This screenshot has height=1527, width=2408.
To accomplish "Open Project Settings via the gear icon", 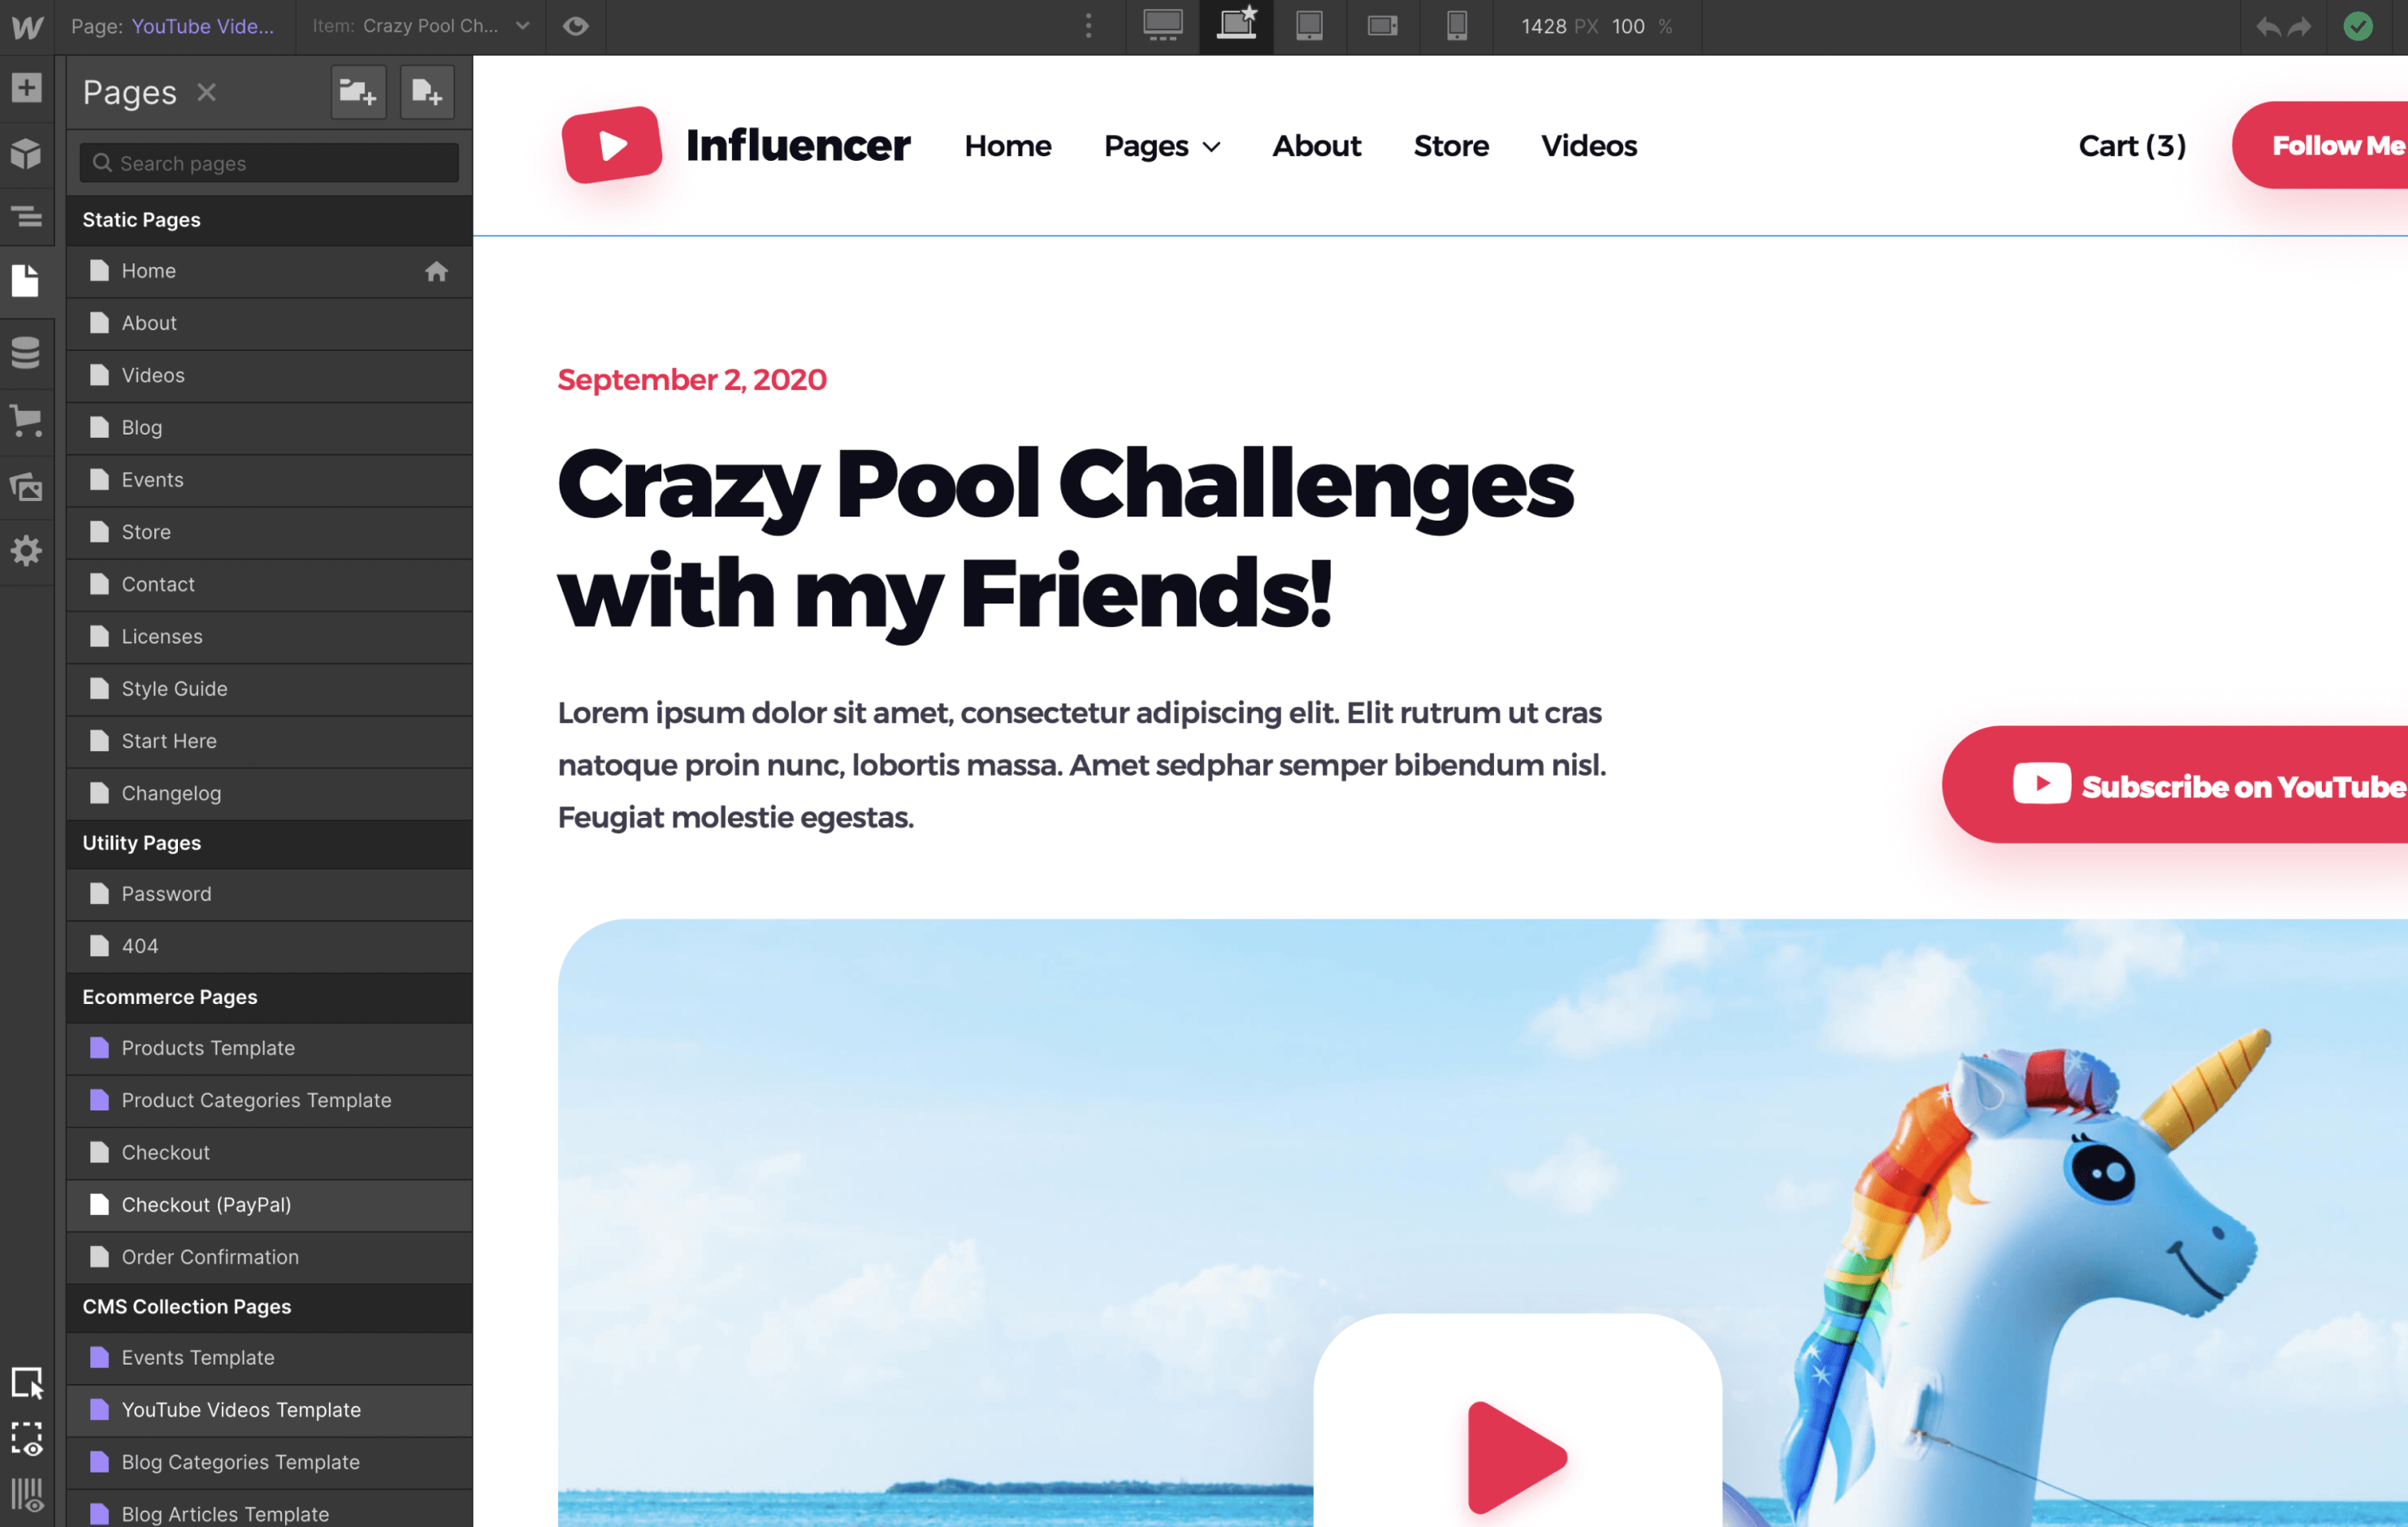I will [26, 551].
